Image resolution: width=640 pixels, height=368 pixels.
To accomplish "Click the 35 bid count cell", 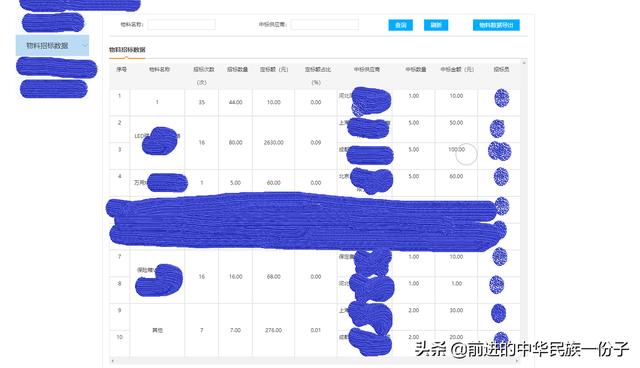I will (x=202, y=102).
